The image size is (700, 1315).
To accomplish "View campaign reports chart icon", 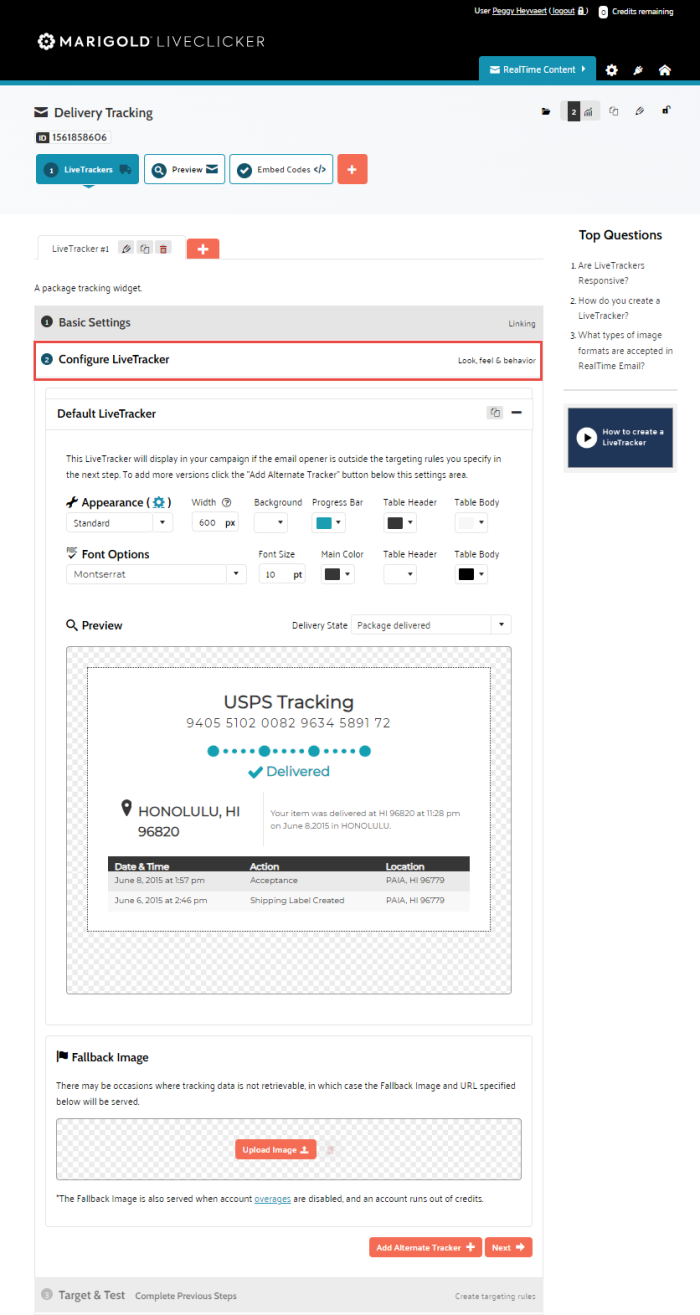I will (x=589, y=112).
